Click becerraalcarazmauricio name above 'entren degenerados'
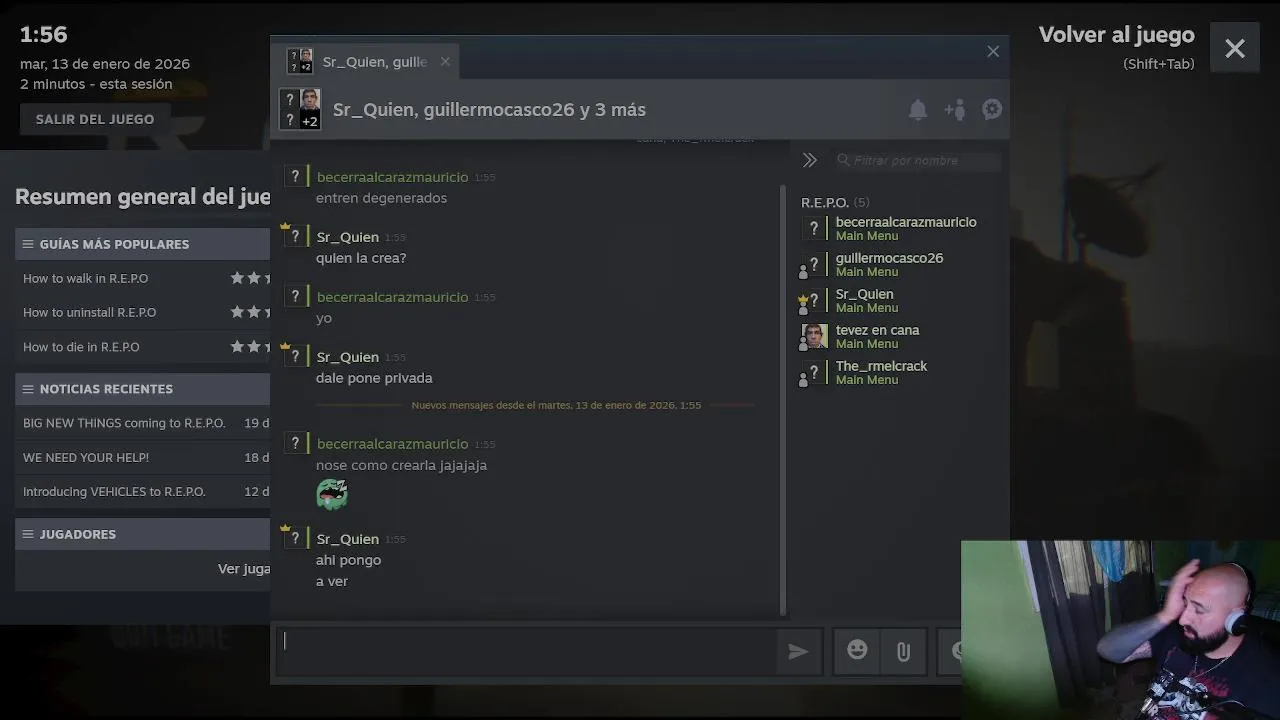1280x720 pixels. point(392,177)
